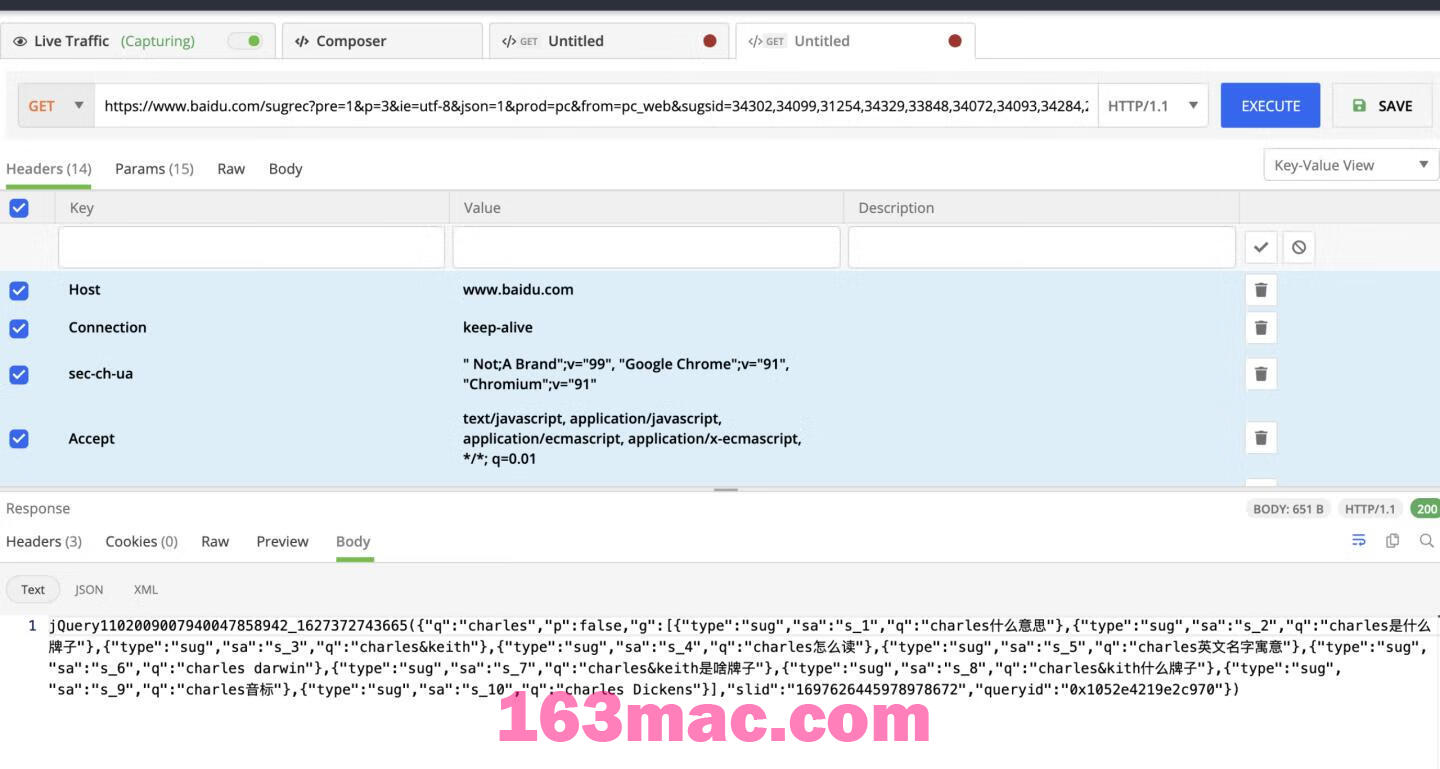
Task: Select the response Preview tab
Action: (282, 541)
